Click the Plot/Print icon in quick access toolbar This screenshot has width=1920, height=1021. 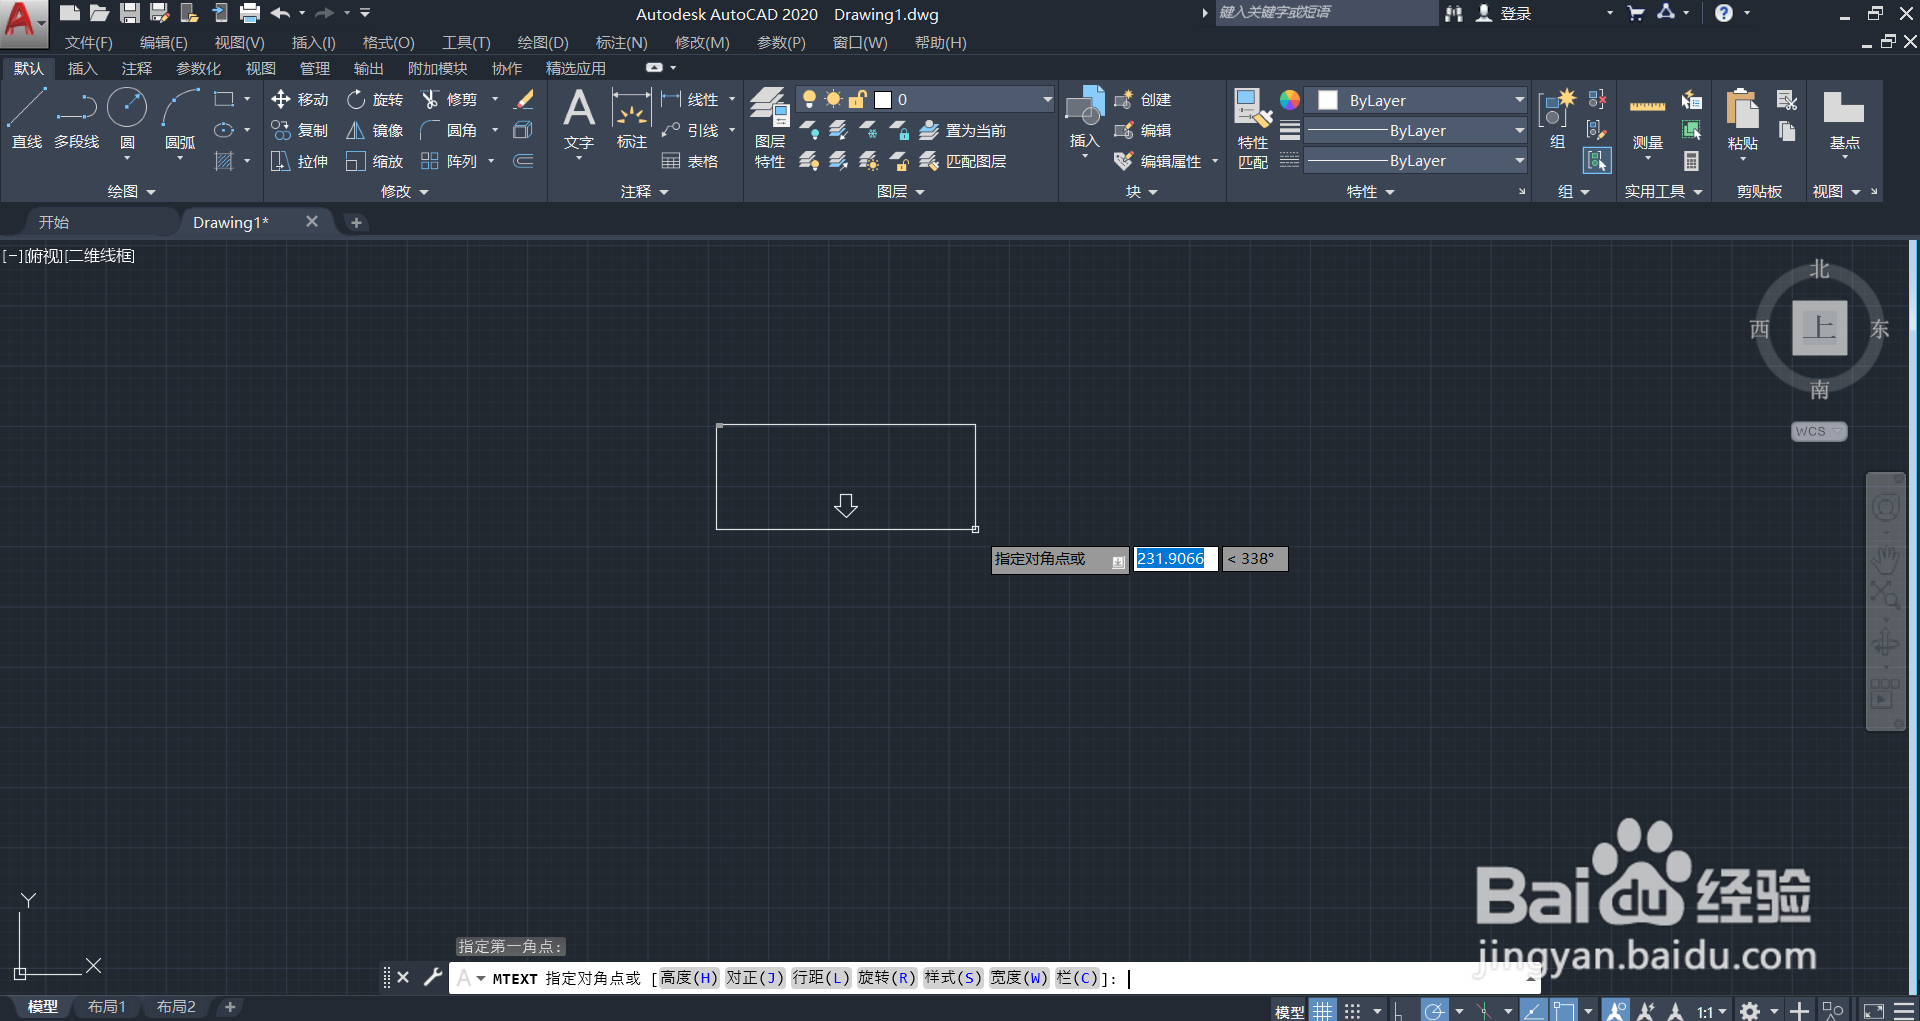[250, 13]
